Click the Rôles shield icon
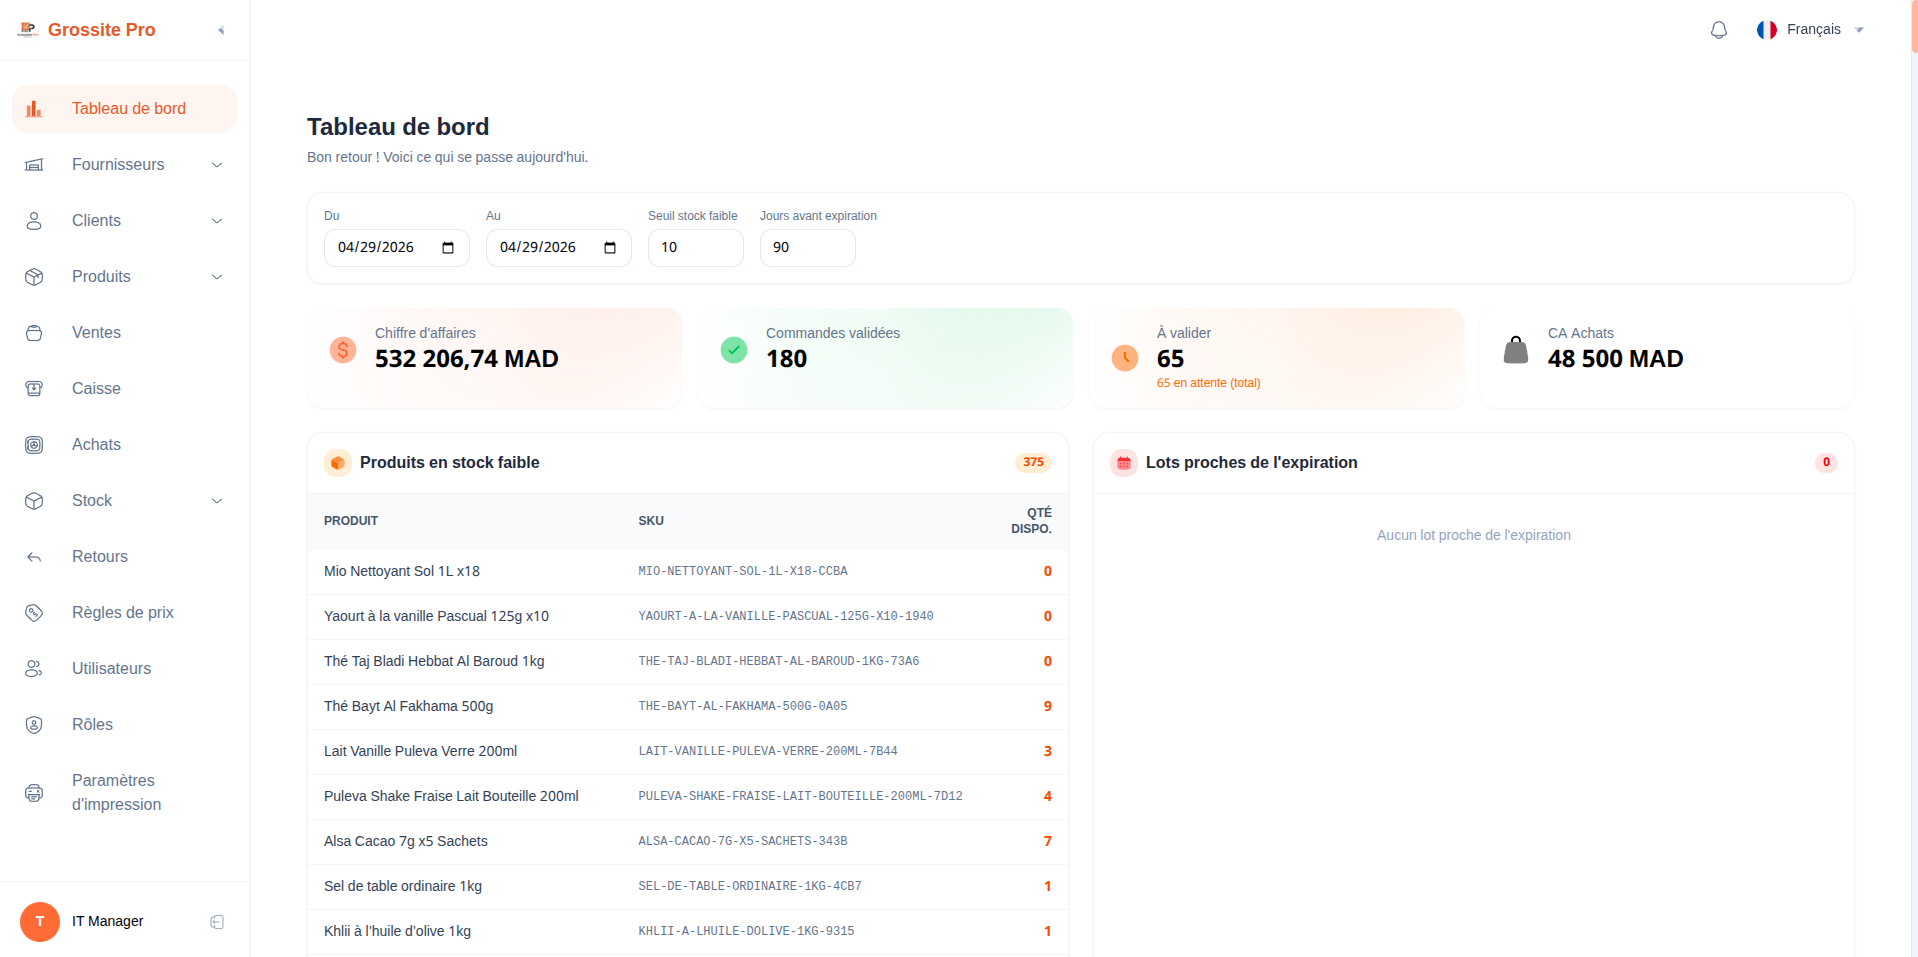The height and width of the screenshot is (957, 1918). (34, 725)
